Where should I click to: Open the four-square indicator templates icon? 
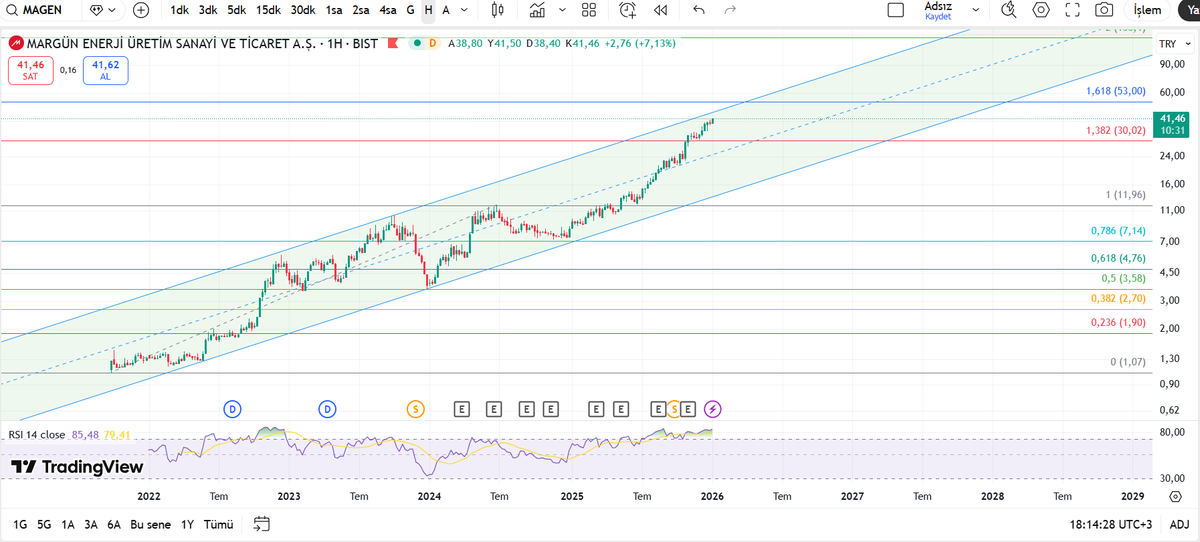(588, 10)
